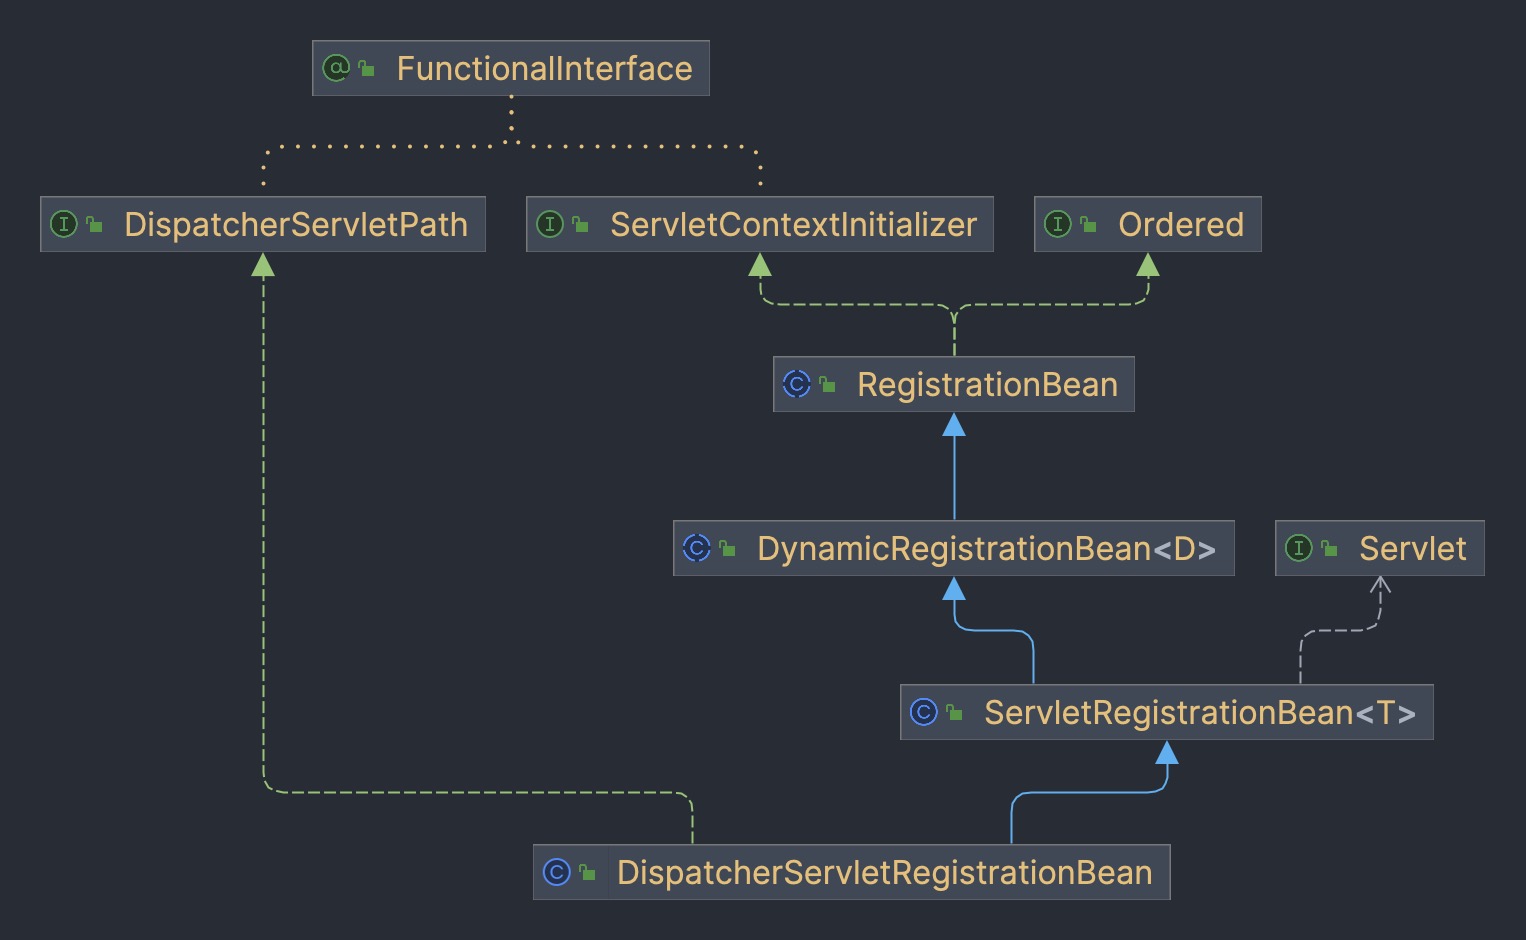Click the class icon of ServletRegistrationBean<T>

click(x=924, y=712)
